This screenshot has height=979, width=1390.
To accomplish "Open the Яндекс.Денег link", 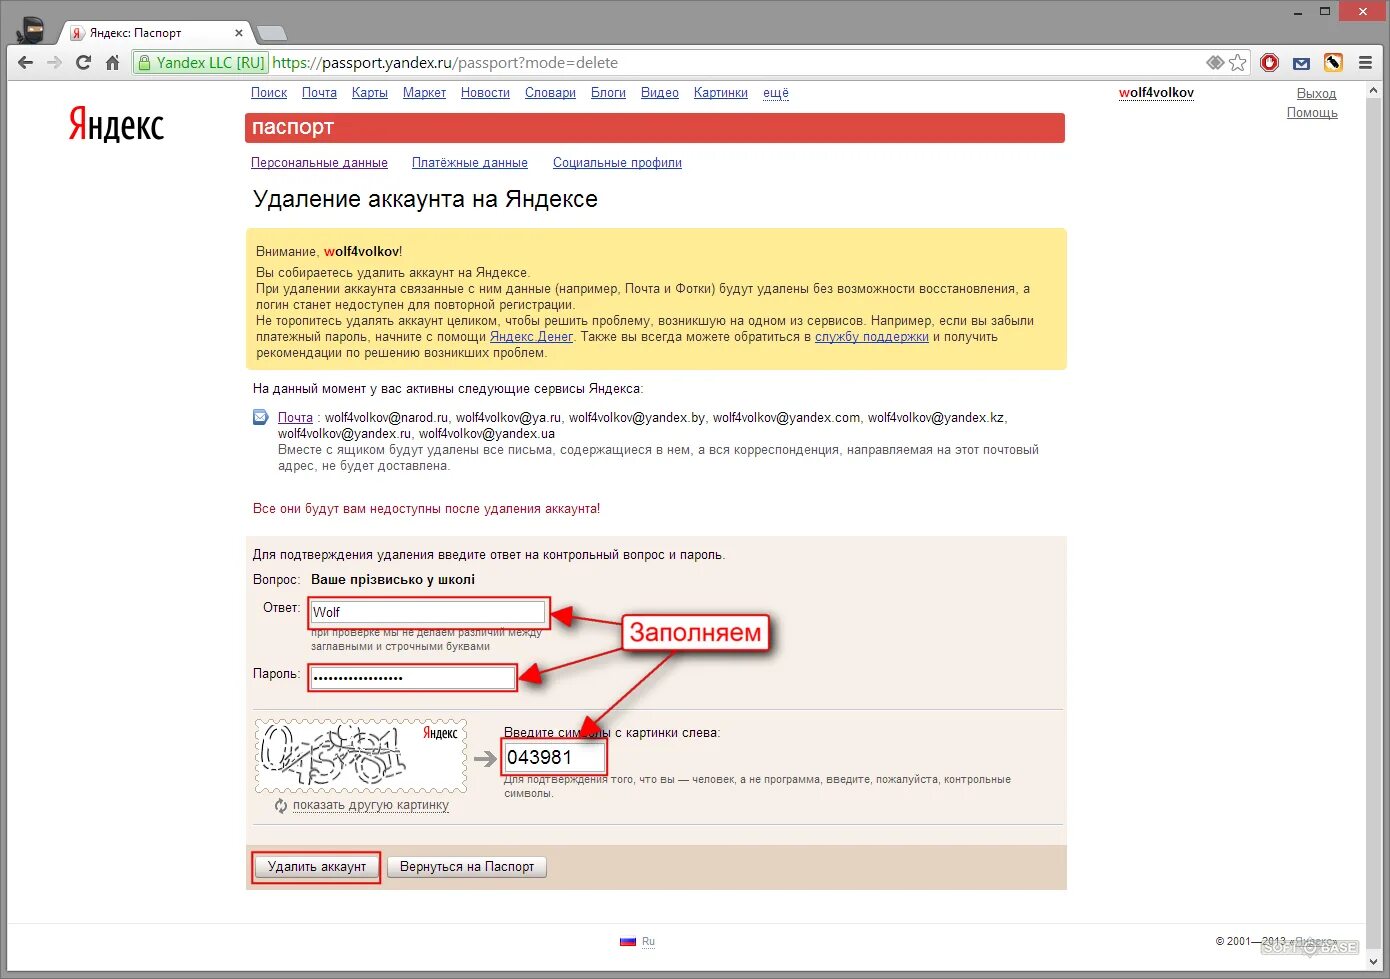I will click(x=531, y=337).
